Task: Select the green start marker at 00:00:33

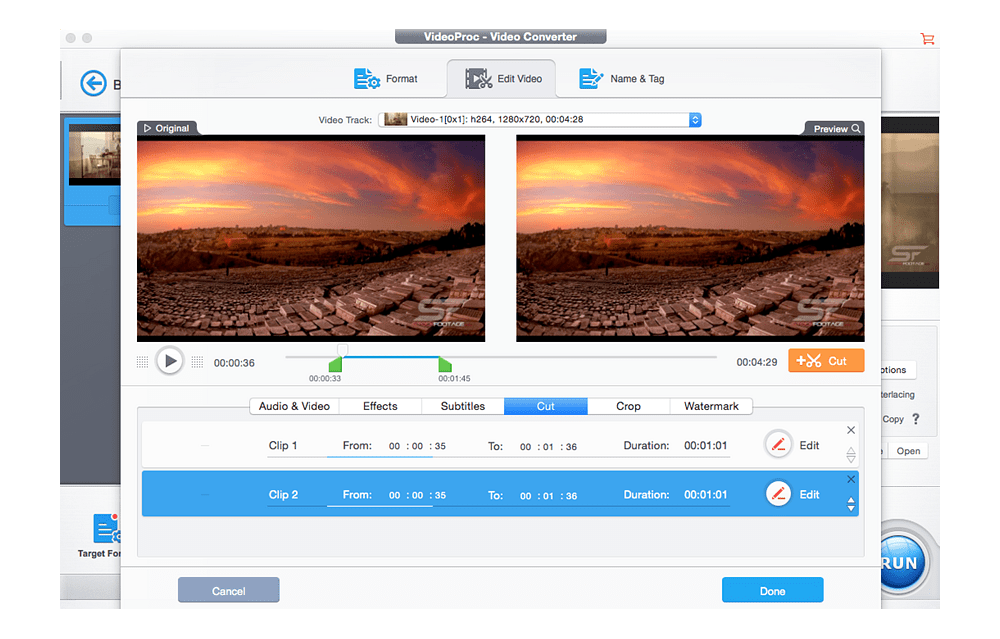Action: [x=335, y=365]
